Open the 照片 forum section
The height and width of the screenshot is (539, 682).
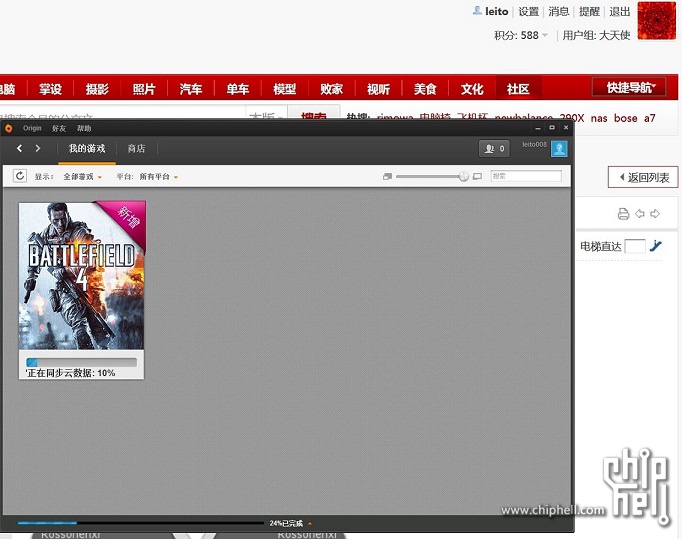point(144,89)
